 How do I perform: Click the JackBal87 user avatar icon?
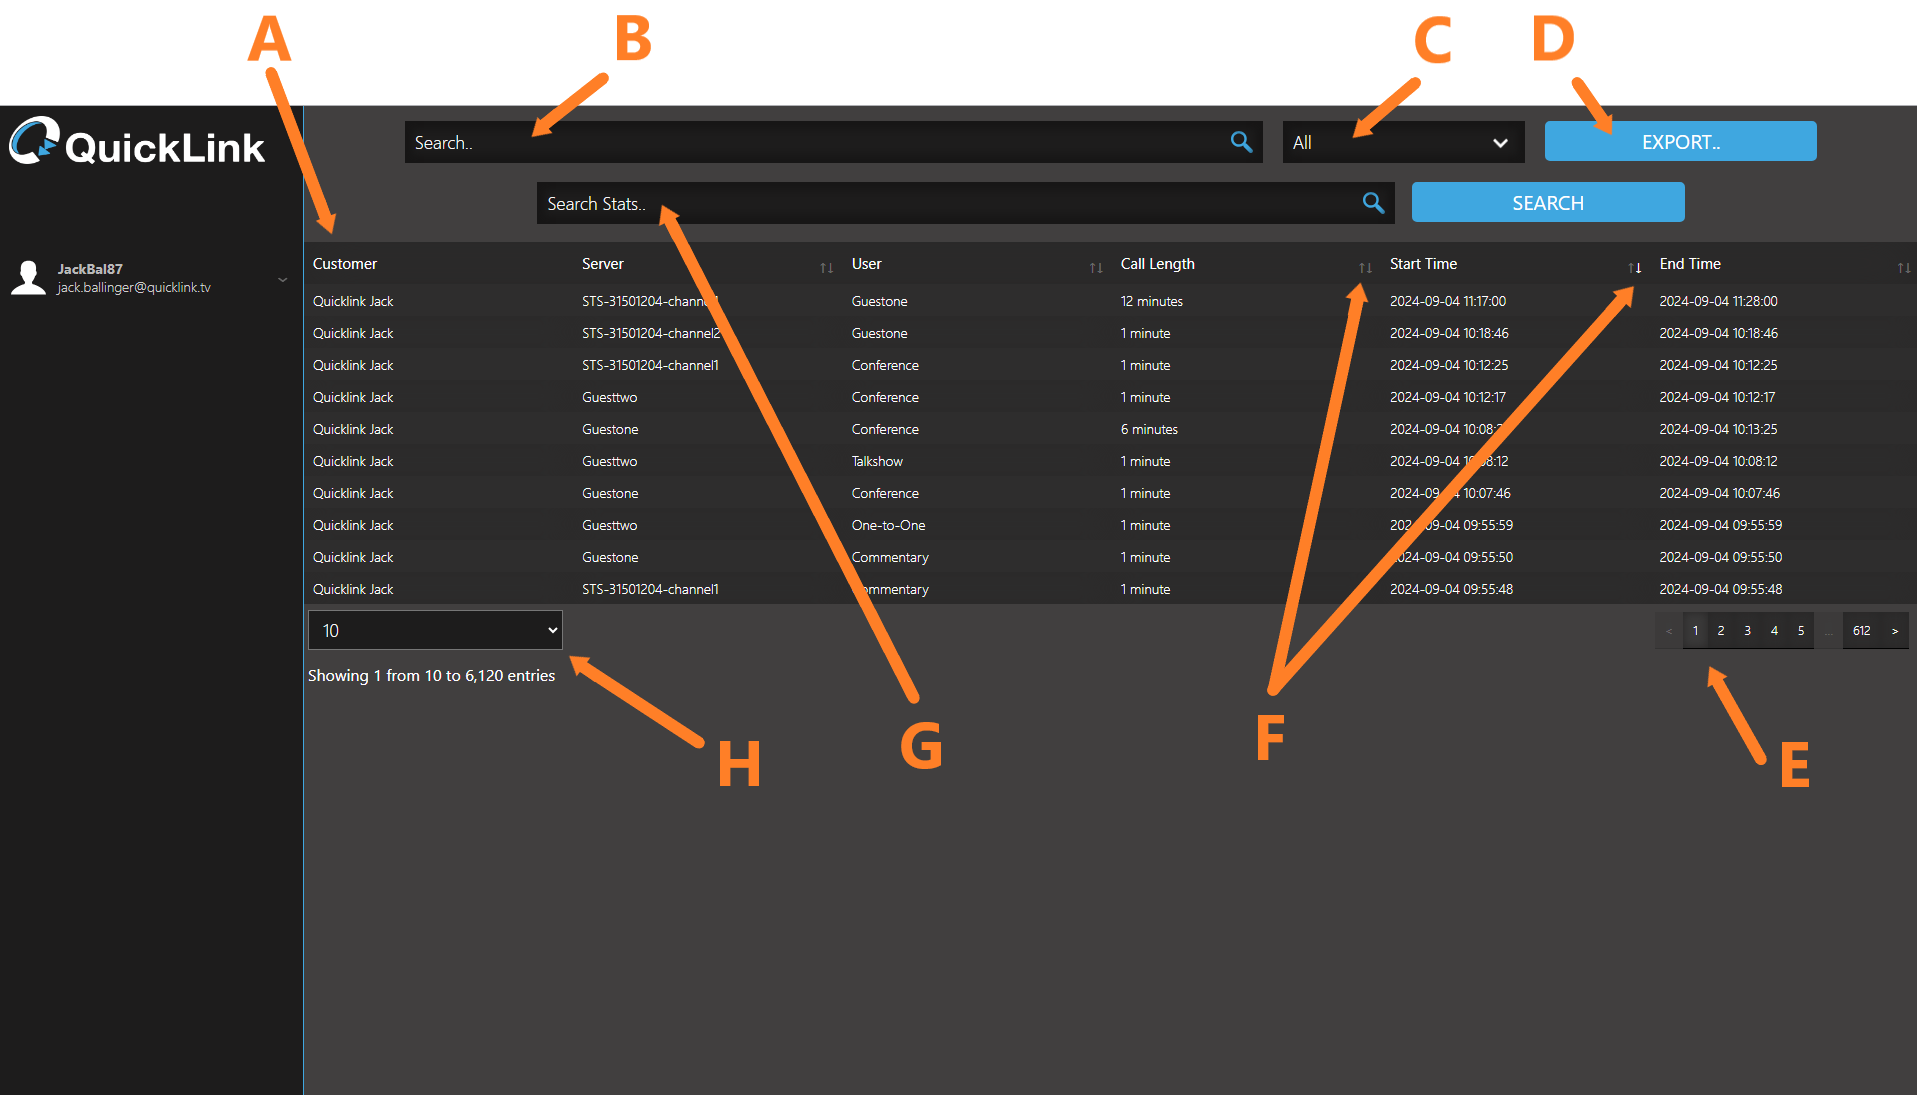coord(28,278)
